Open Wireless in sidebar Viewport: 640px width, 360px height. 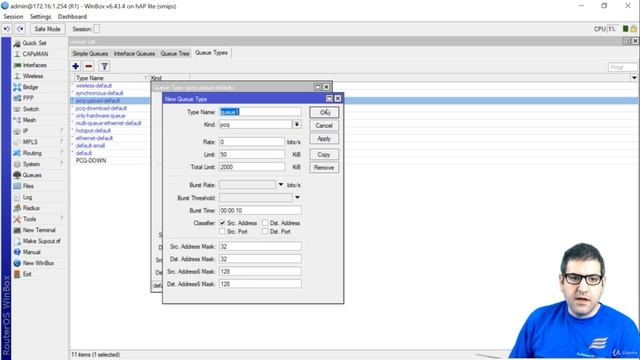pos(33,76)
